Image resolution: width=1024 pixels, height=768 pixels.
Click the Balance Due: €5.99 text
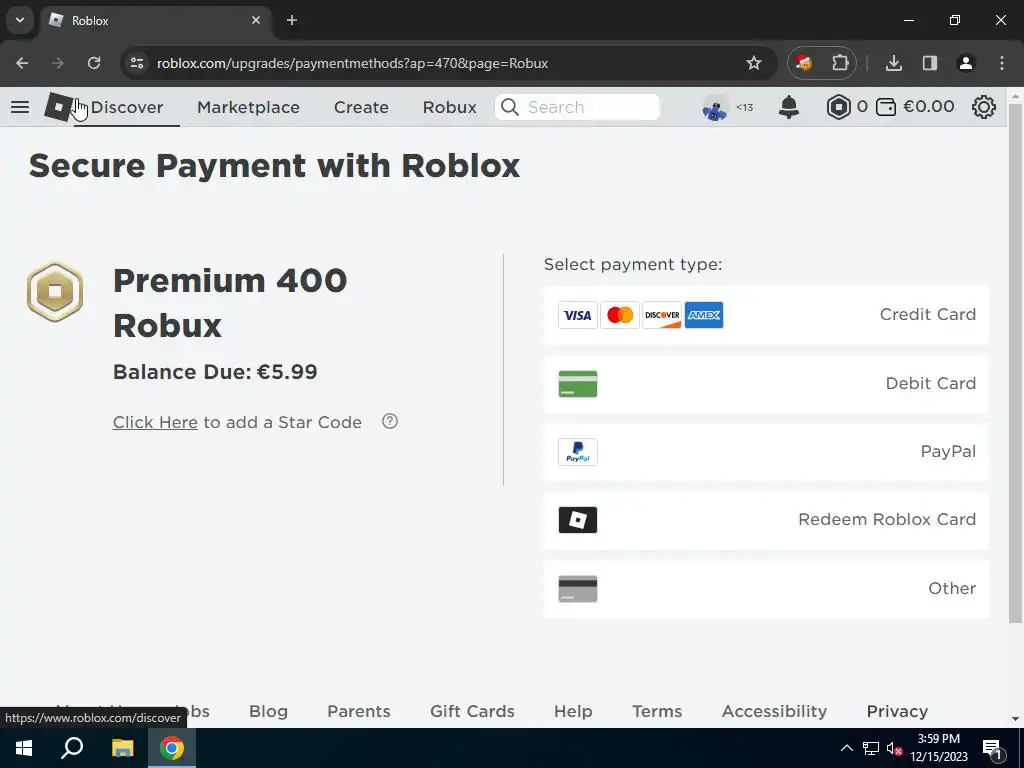[x=215, y=372]
